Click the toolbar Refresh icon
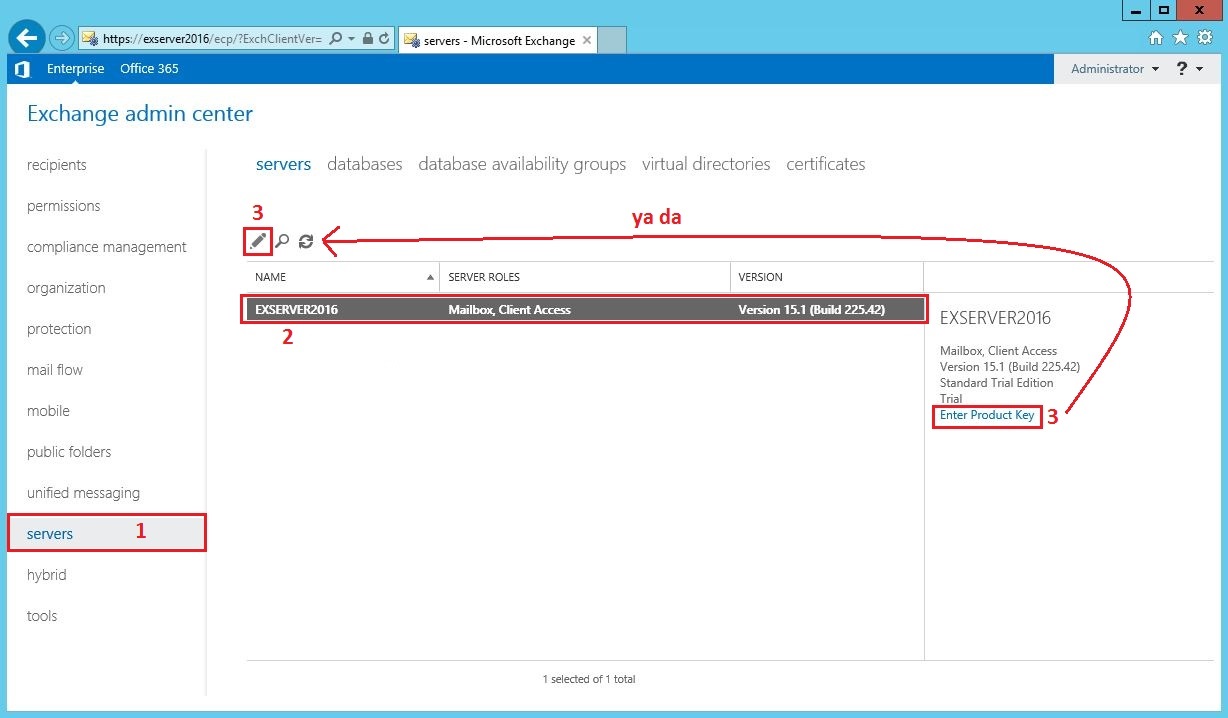 coord(306,240)
